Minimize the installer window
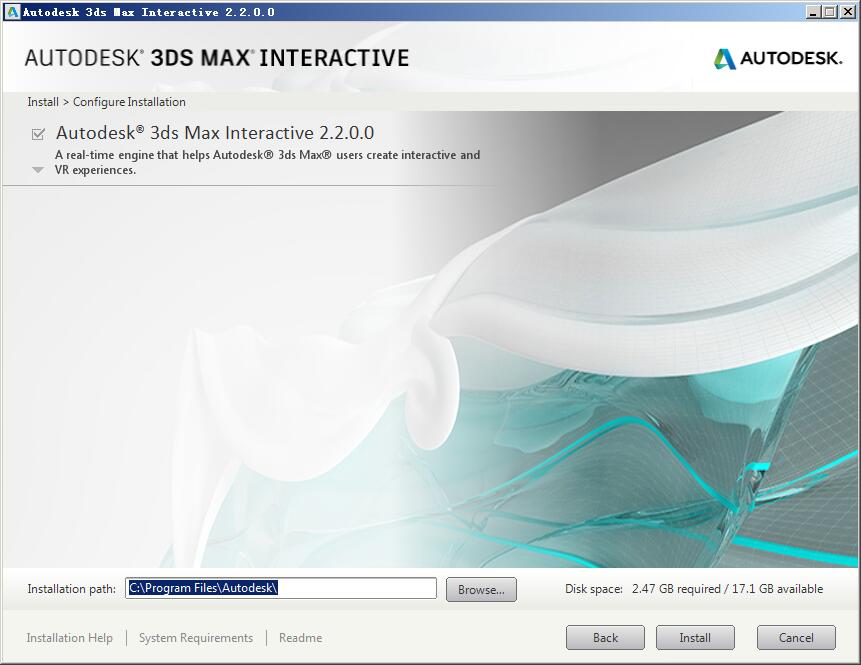 (x=814, y=12)
